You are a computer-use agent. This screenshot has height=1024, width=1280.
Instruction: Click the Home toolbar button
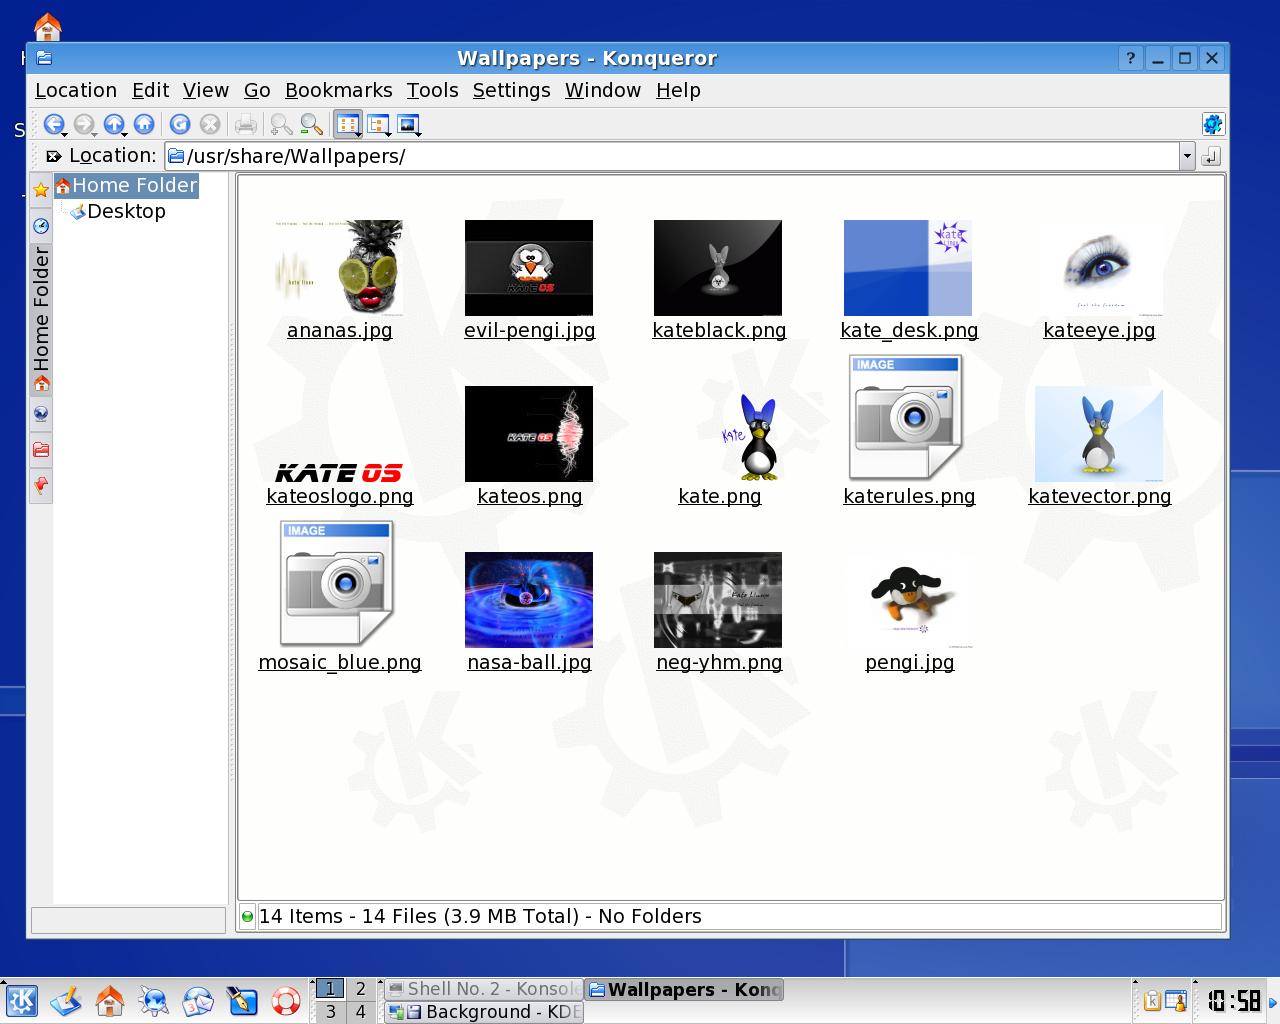[144, 124]
